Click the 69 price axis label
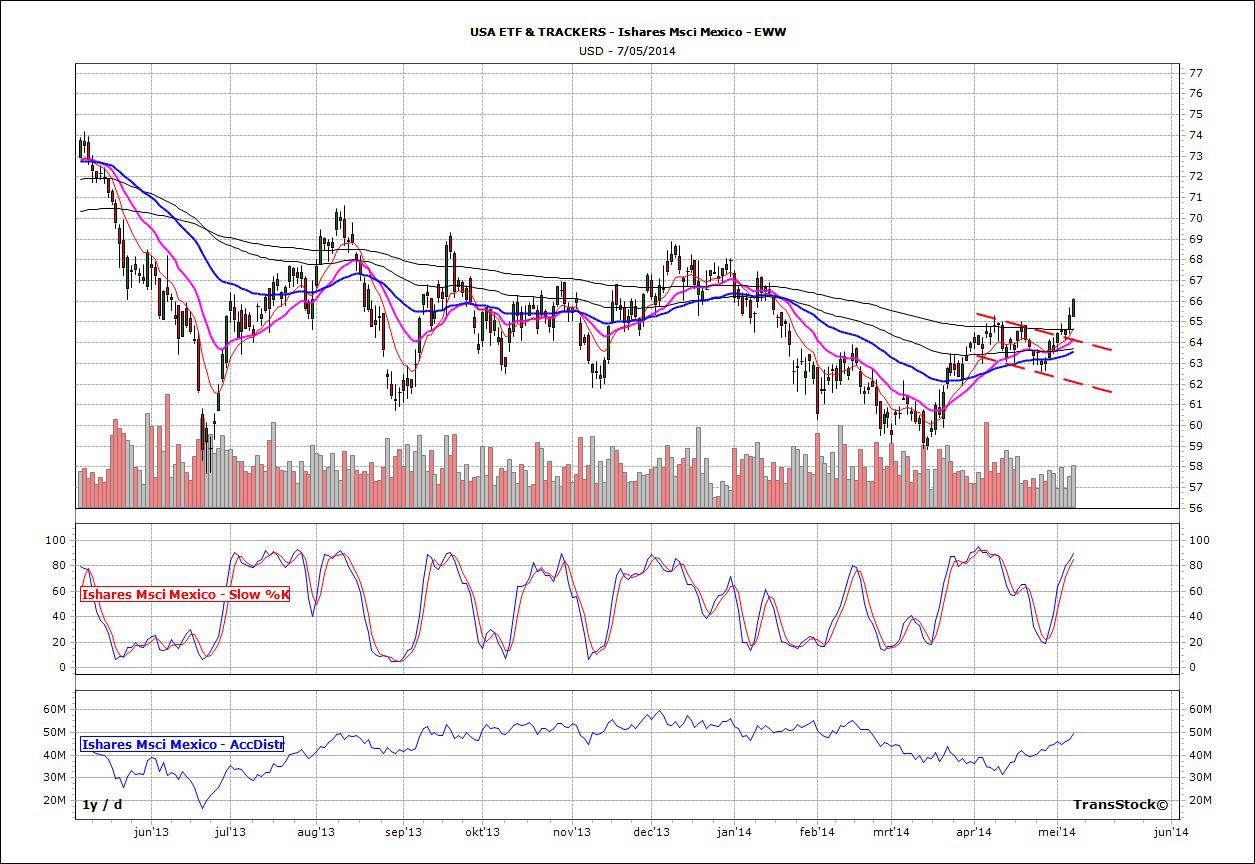 tap(1196, 239)
